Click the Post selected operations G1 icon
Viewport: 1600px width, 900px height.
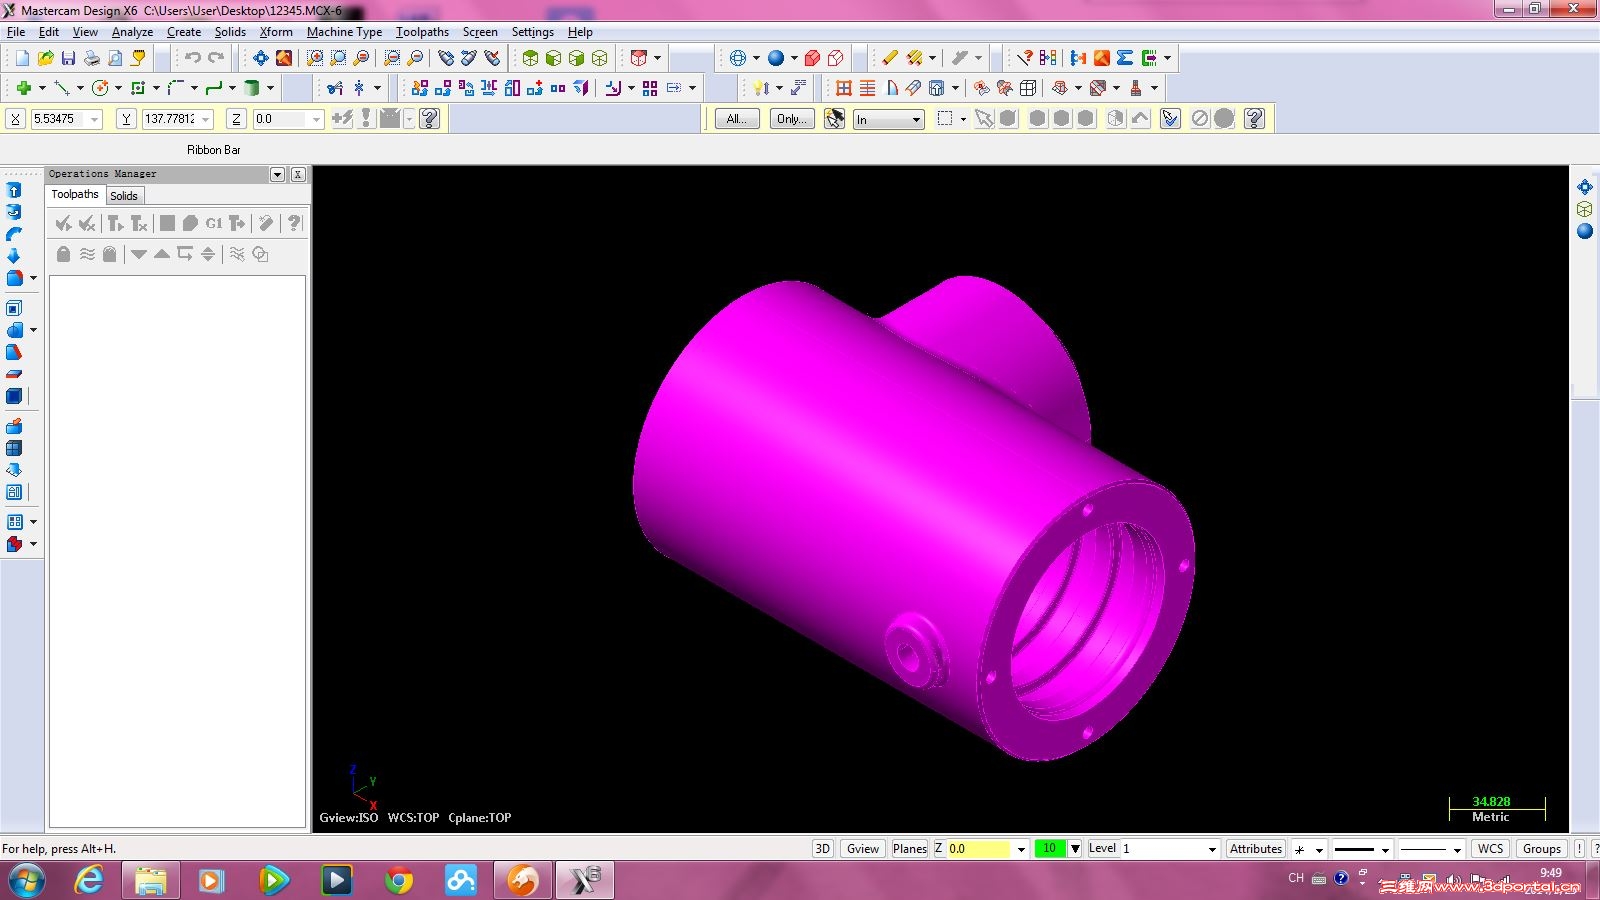coord(214,223)
